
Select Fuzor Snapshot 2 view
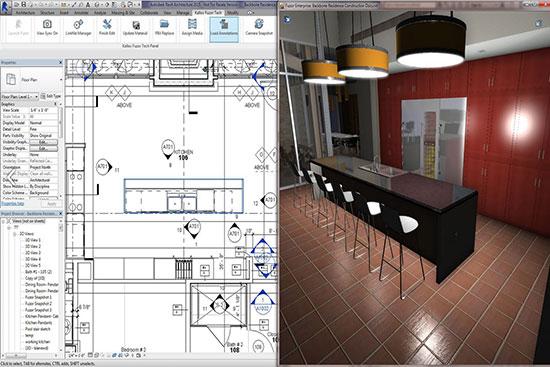[x=39, y=303]
